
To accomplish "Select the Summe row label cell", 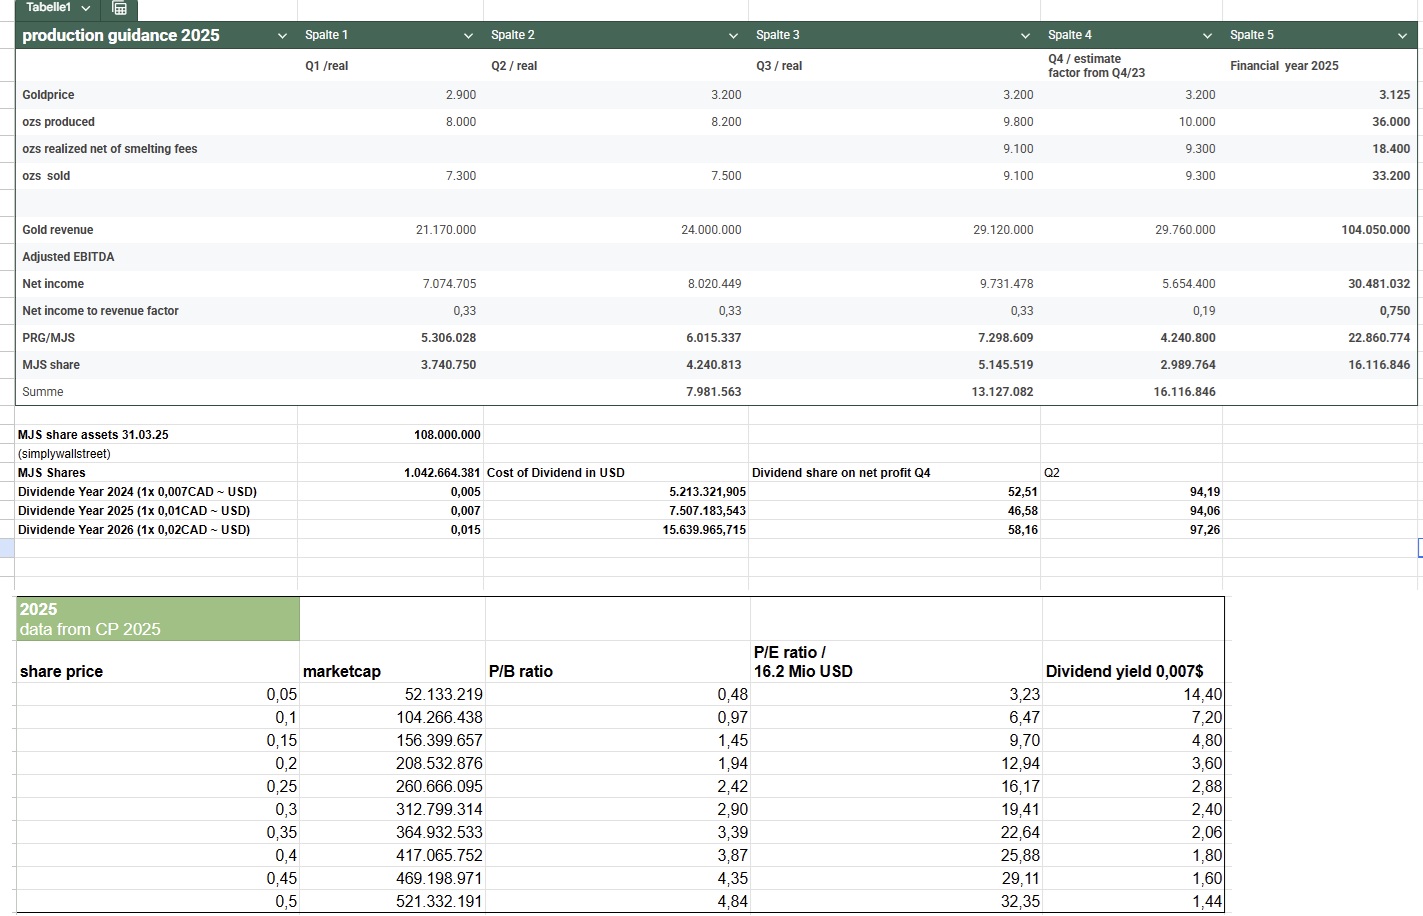I will tap(43, 392).
